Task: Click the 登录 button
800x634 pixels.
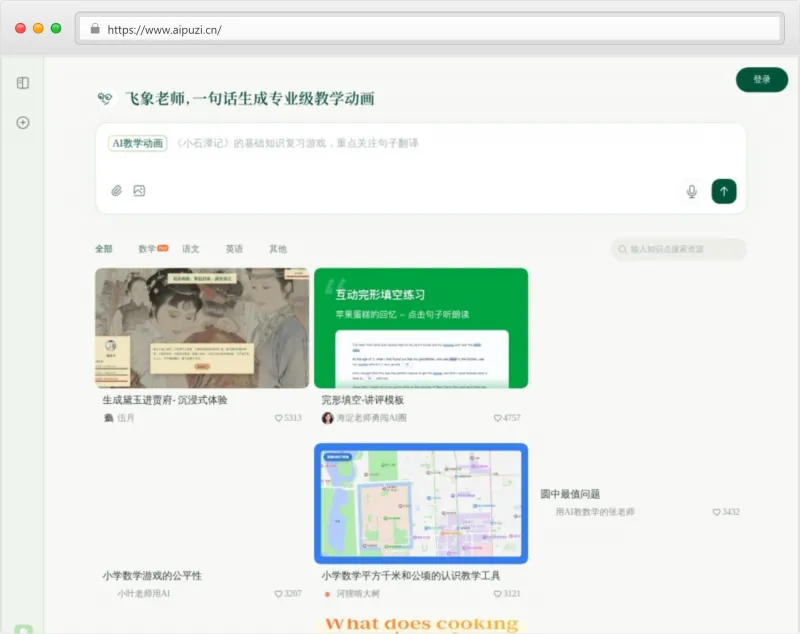Action: [762, 78]
